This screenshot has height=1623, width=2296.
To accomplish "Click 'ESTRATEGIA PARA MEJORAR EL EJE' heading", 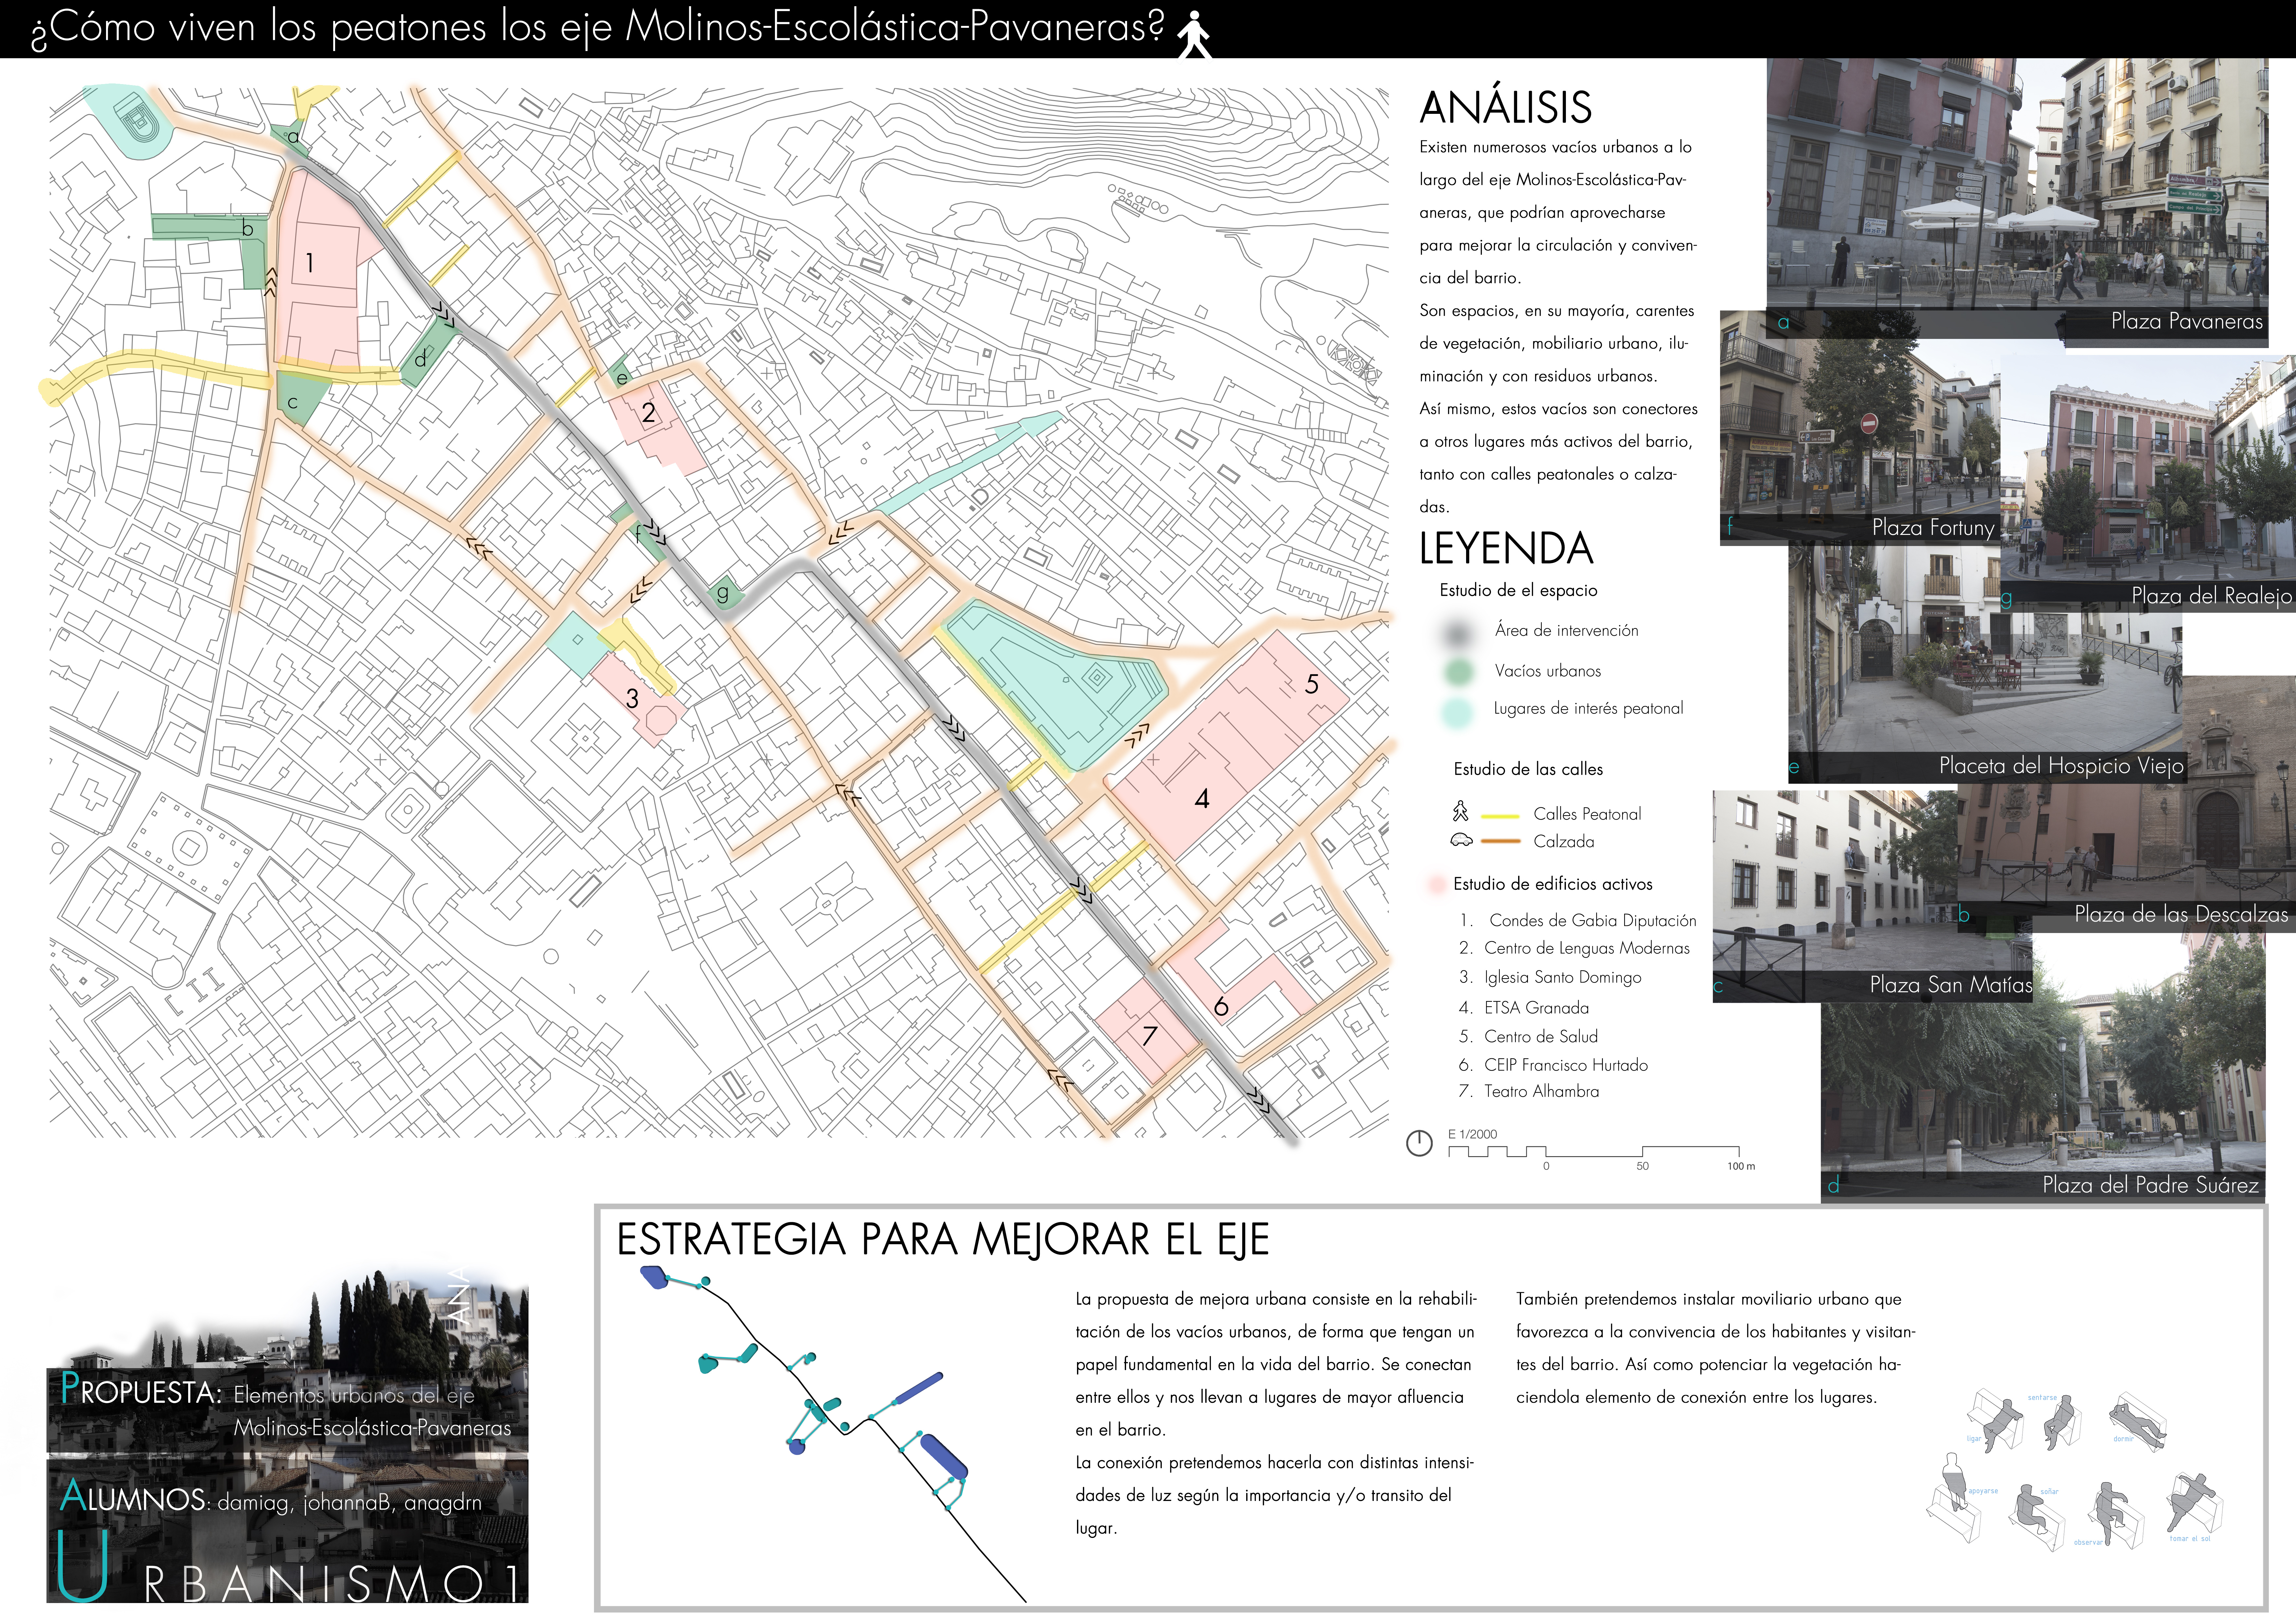I will pos(943,1240).
